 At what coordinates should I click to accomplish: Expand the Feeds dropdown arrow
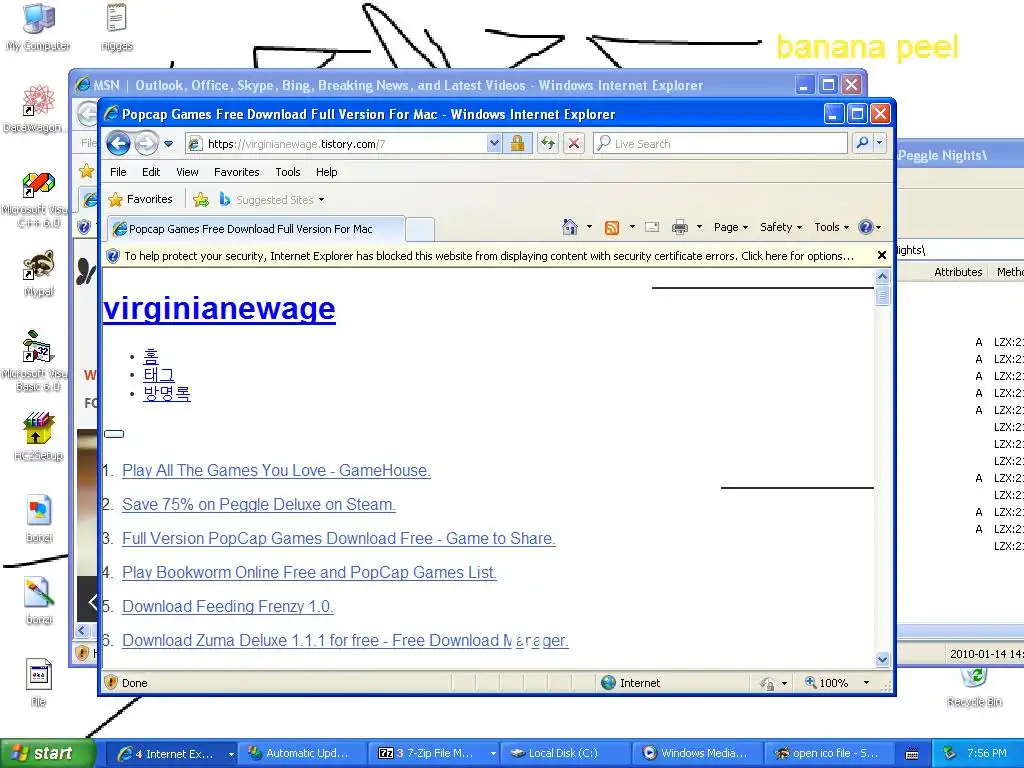[x=632, y=227]
